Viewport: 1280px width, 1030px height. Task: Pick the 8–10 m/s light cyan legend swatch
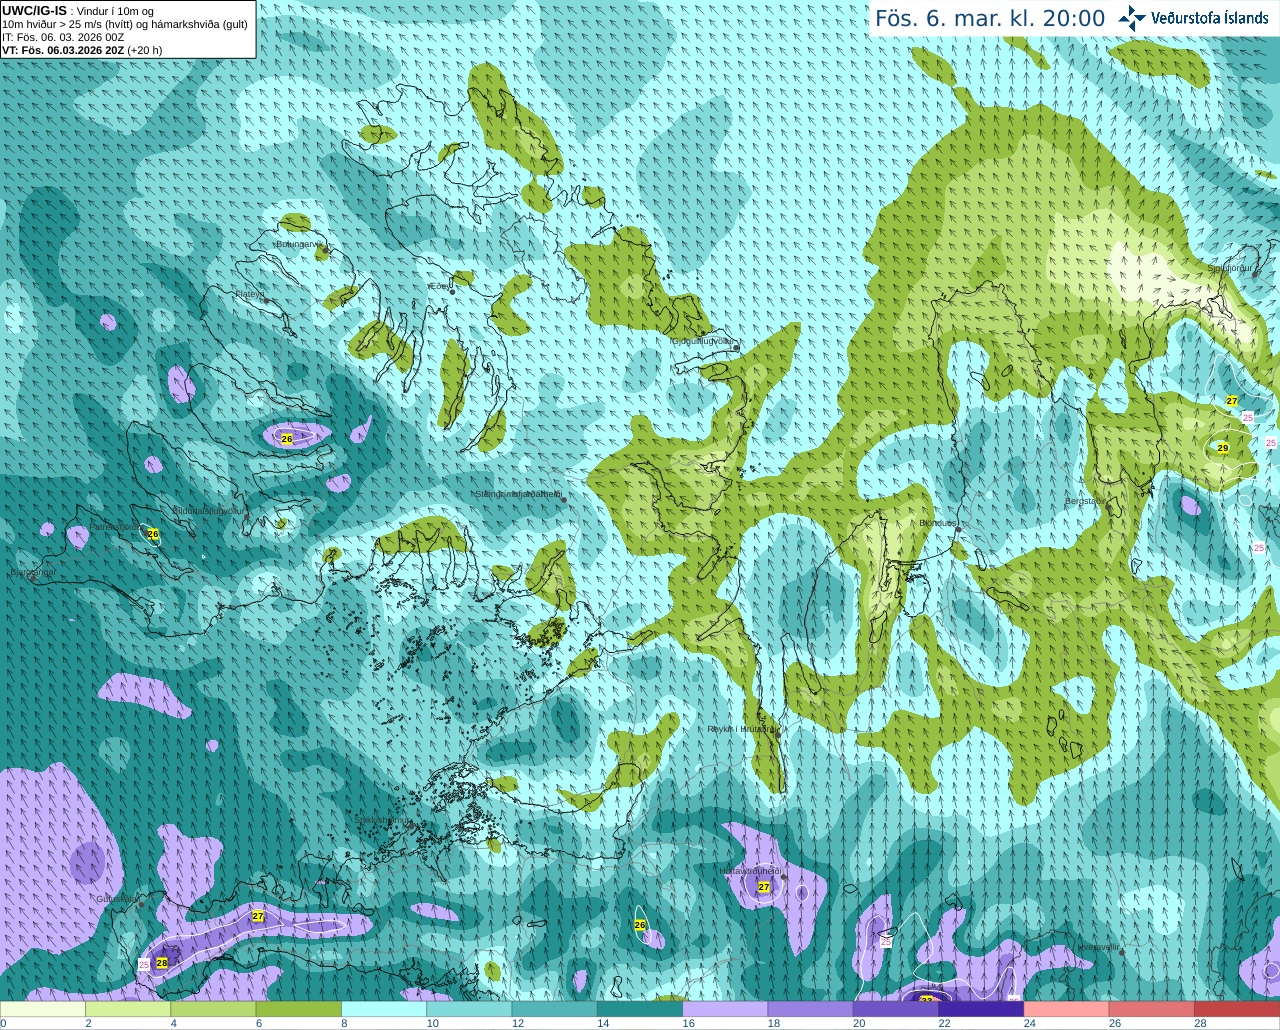click(x=385, y=1009)
